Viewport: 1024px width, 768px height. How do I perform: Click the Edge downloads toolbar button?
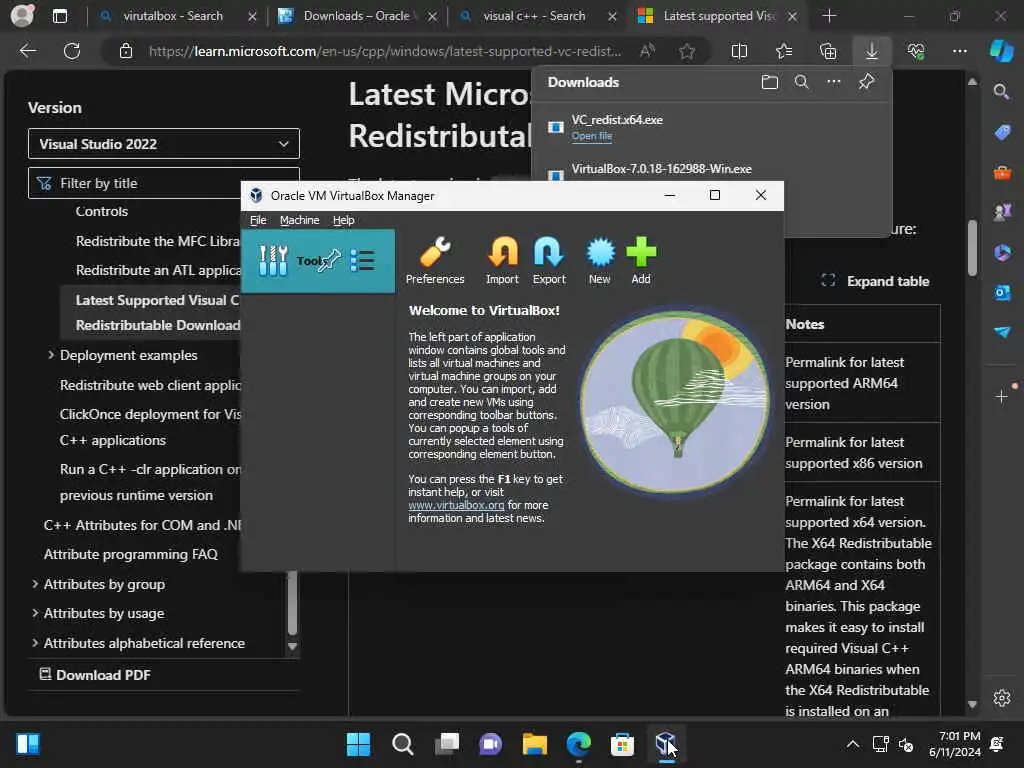(872, 51)
